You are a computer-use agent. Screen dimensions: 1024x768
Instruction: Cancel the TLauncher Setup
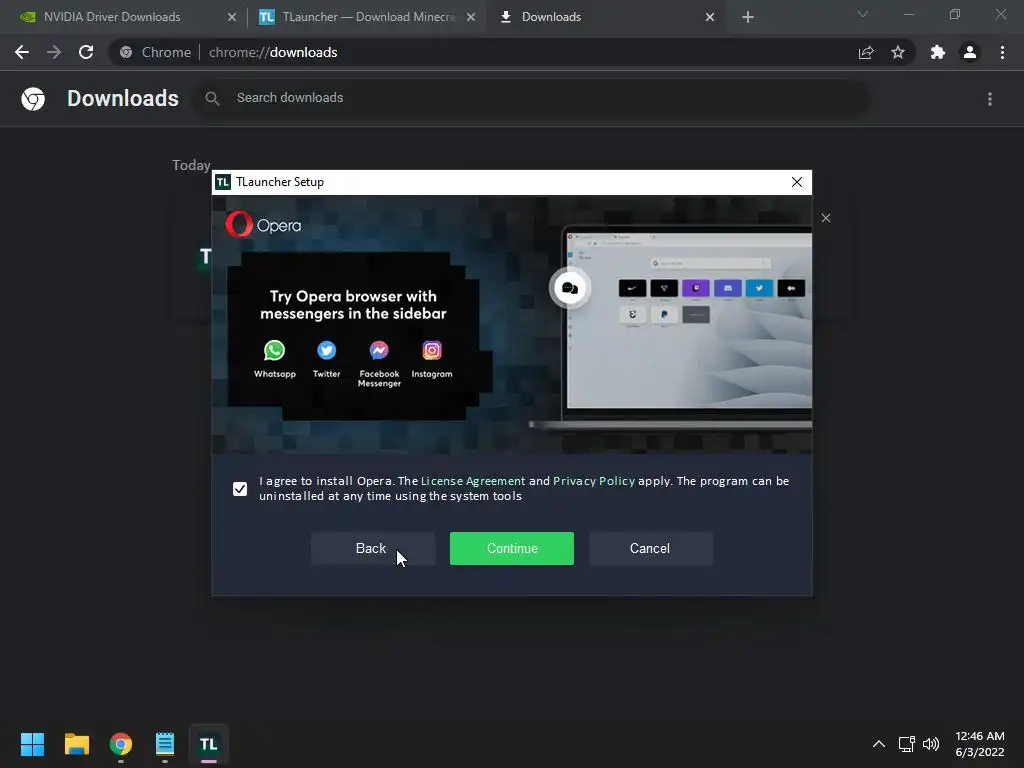[650, 548]
